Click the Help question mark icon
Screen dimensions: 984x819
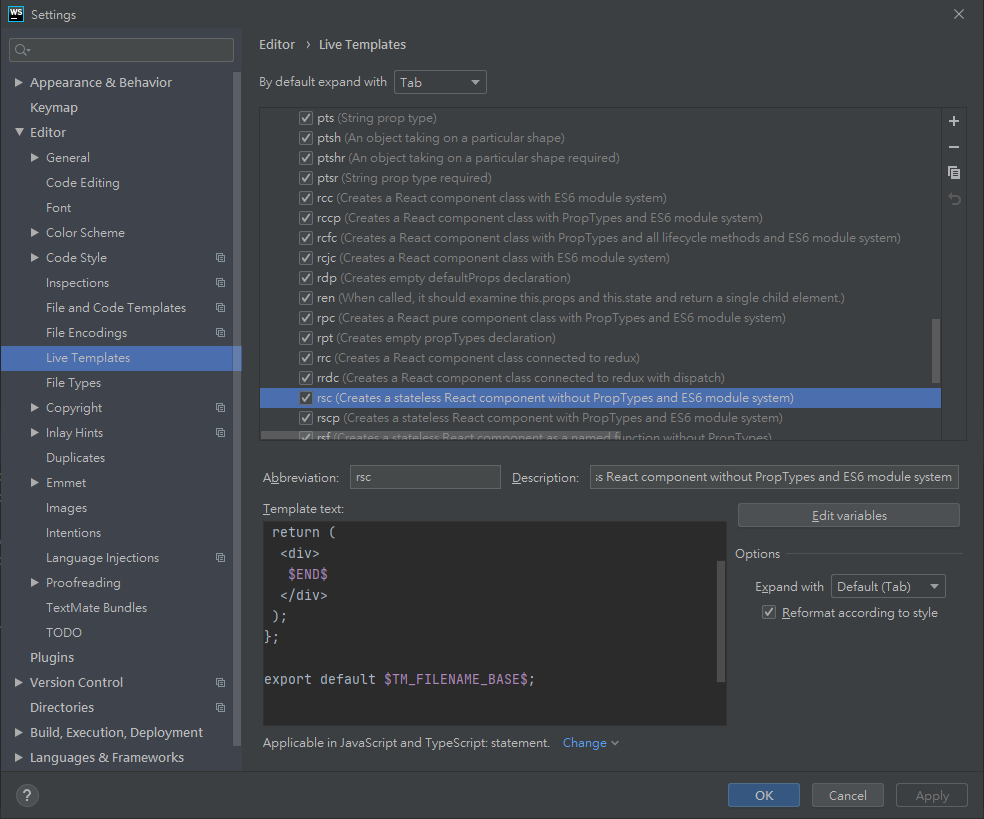(27, 796)
